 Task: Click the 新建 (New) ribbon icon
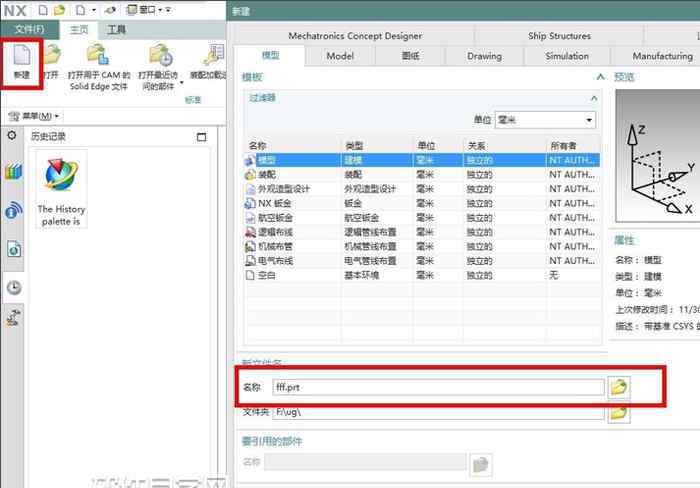[21, 55]
